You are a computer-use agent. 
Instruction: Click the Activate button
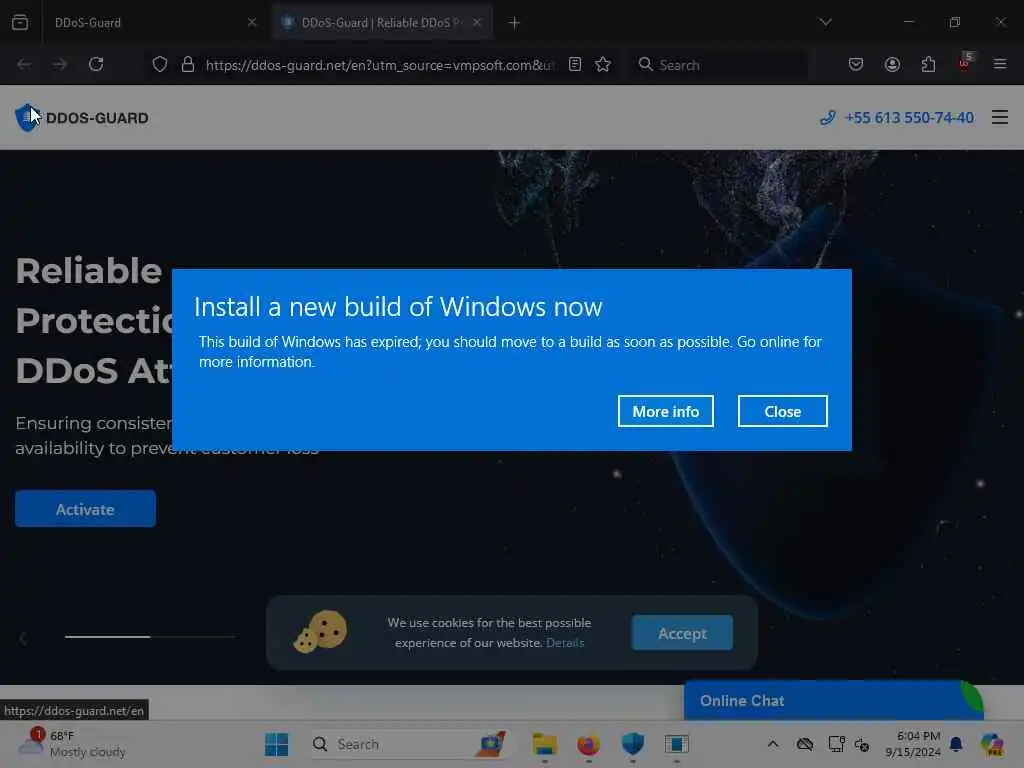85,509
